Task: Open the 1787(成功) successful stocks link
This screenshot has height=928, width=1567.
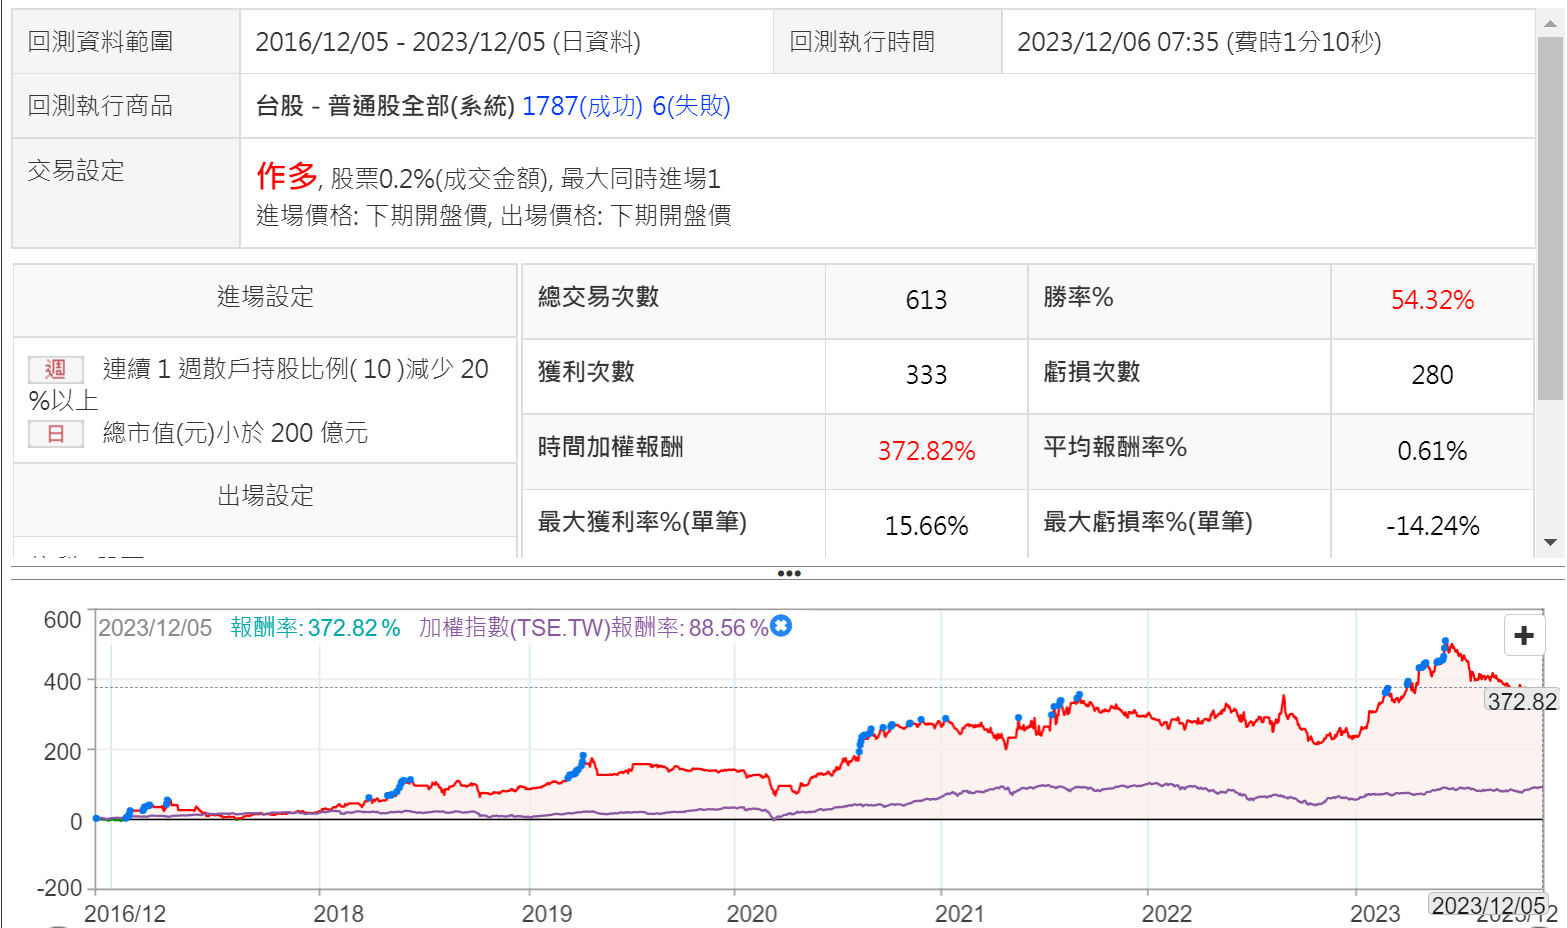Action: click(581, 106)
